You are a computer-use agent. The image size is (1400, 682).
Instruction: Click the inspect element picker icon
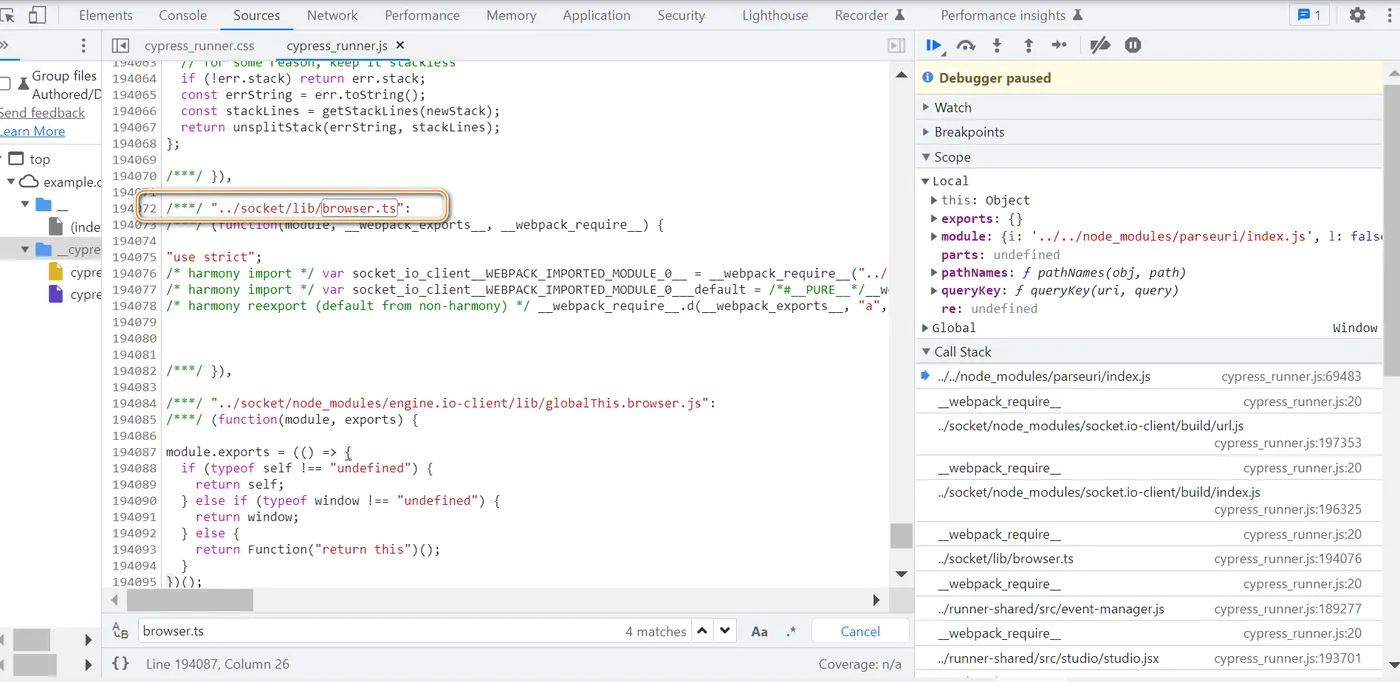pyautogui.click(x=8, y=15)
